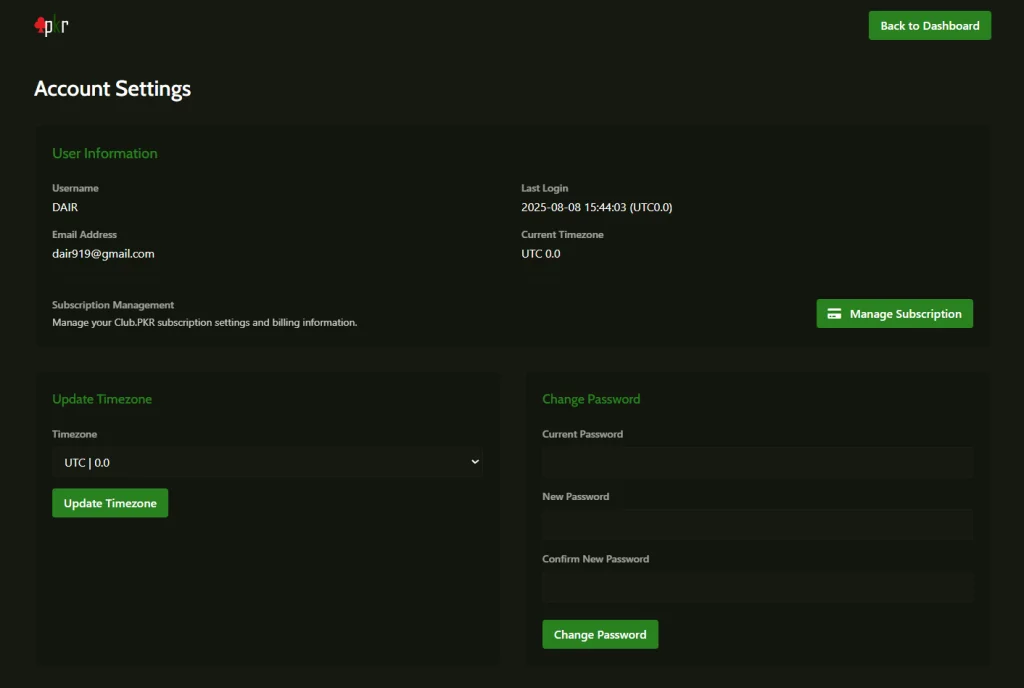This screenshot has width=1024, height=688.
Task: Open the Manage Subscription page
Action: point(894,314)
